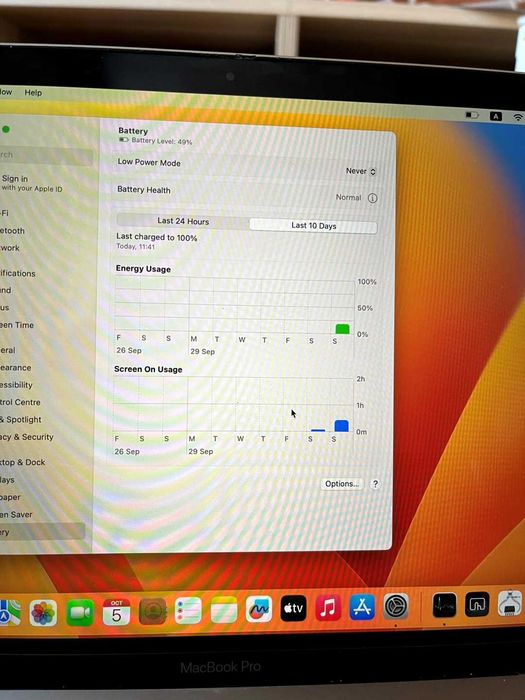Select Appearance in the sidebar
Screen dimensions: 525x700
pos(16,368)
